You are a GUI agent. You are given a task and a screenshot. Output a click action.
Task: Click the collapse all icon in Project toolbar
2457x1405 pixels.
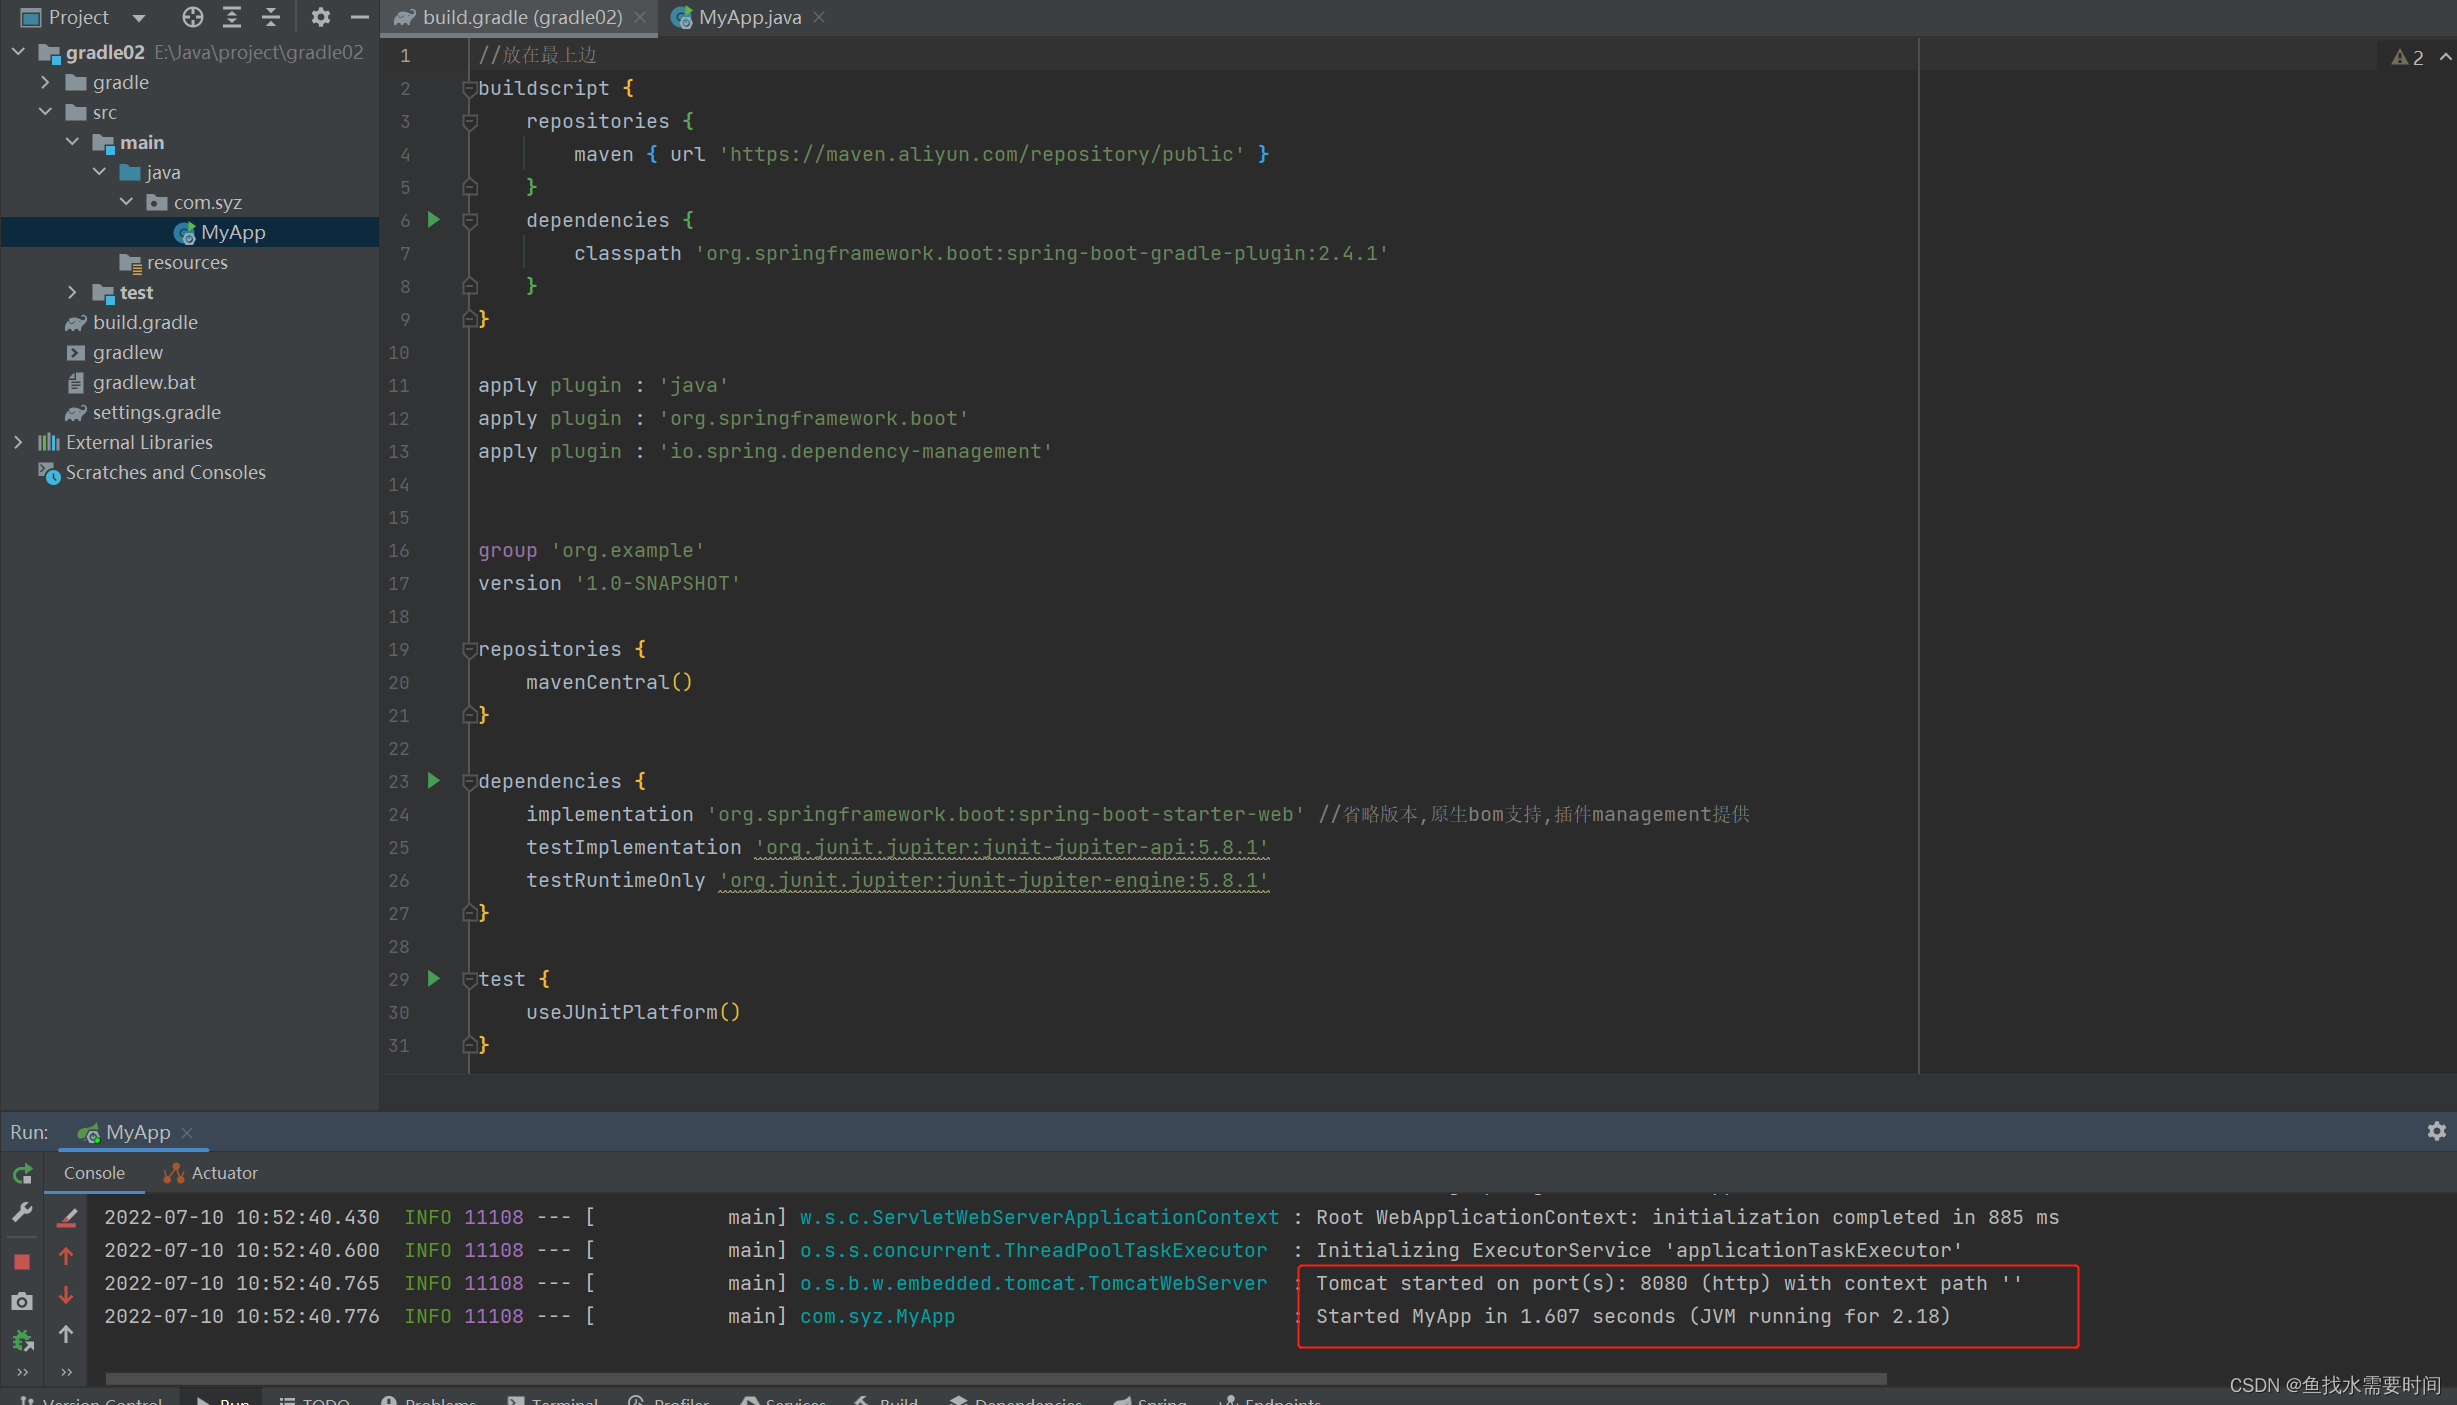pos(271,17)
